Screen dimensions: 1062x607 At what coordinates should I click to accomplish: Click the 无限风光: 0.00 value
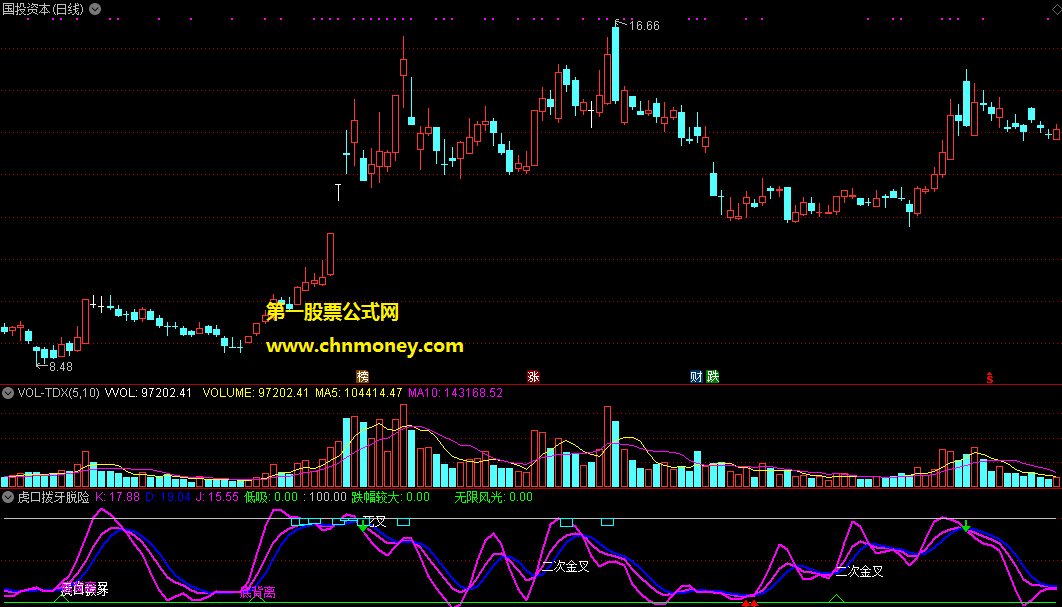point(493,497)
